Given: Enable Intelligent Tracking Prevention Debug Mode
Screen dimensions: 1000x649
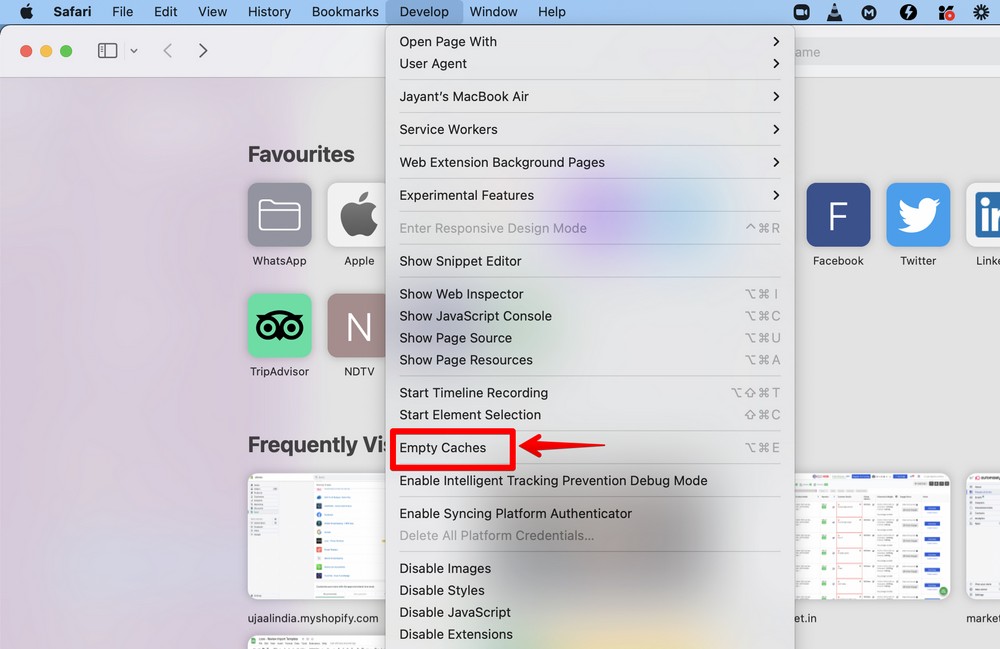Looking at the screenshot, I should click(589, 481).
